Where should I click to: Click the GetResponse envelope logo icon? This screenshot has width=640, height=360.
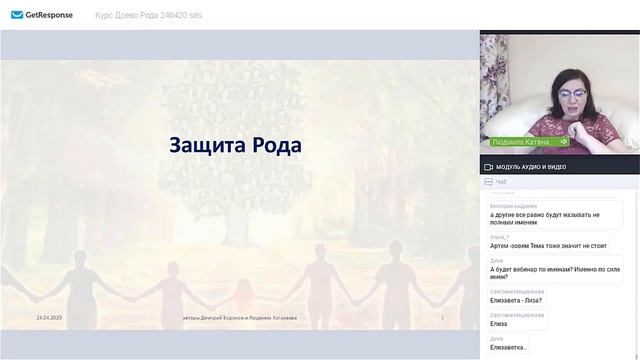tap(17, 15)
